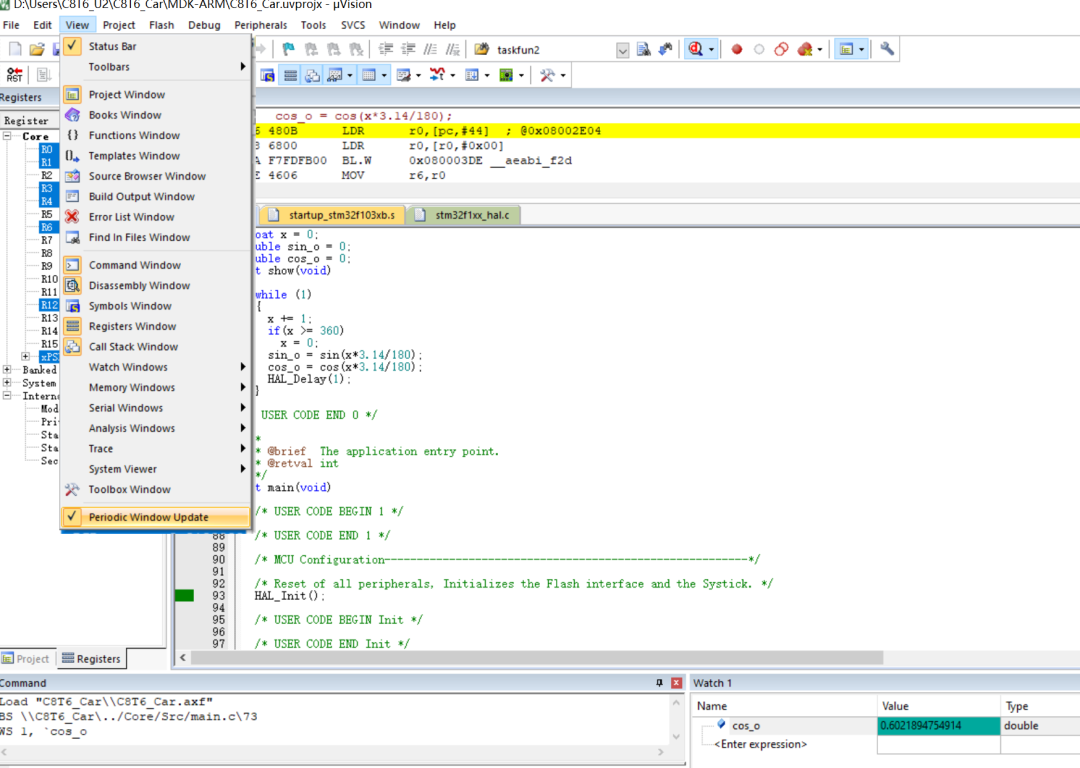Viewport: 1080px width, 768px height.
Task: Click the Window Layout toolbar icon
Action: (846, 49)
